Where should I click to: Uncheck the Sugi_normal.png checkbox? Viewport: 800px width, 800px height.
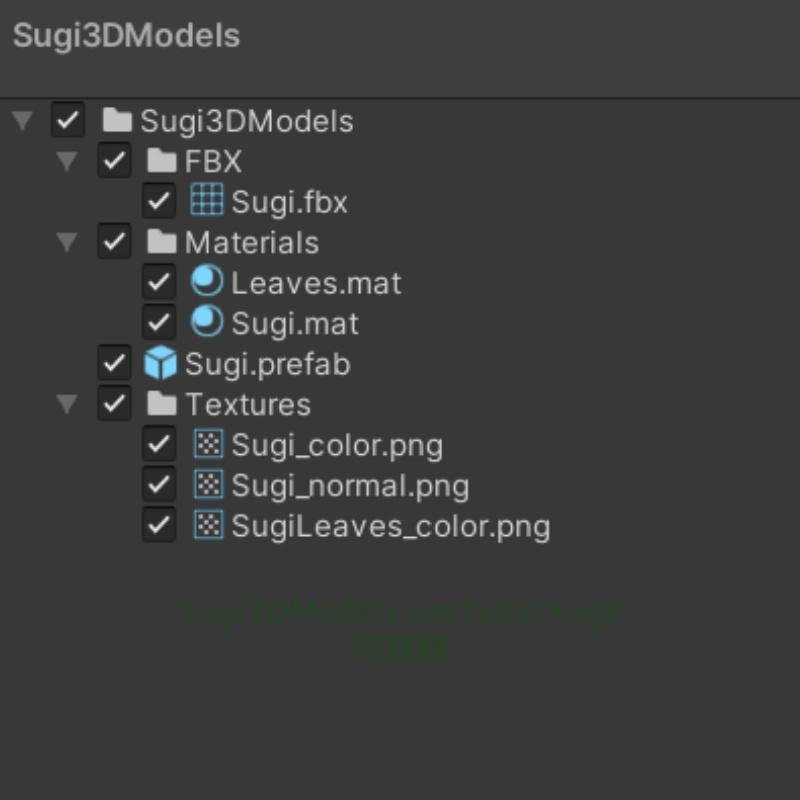point(159,485)
